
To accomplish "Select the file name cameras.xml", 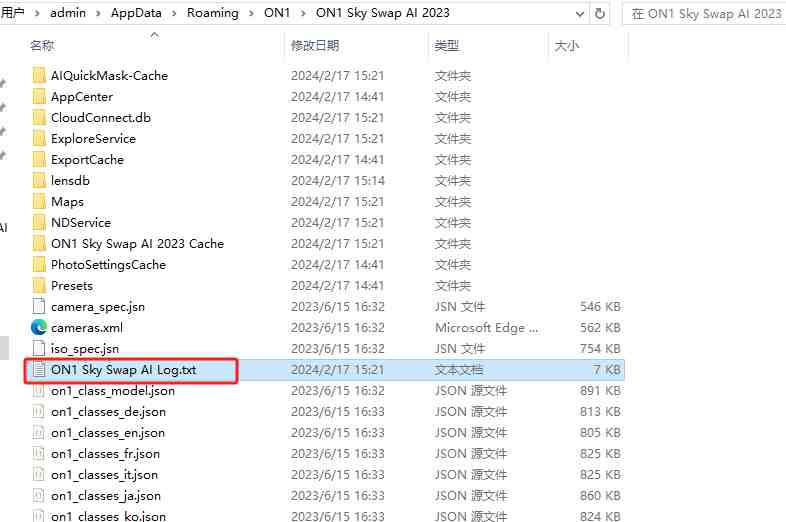I will (87, 328).
